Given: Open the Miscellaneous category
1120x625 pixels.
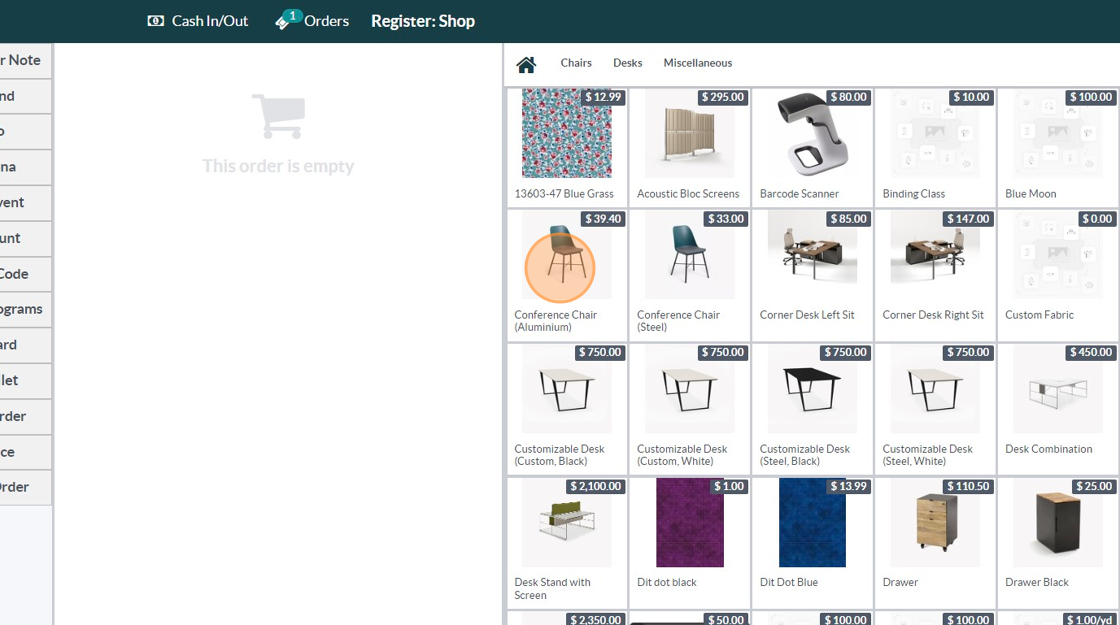Looking at the screenshot, I should [697, 63].
